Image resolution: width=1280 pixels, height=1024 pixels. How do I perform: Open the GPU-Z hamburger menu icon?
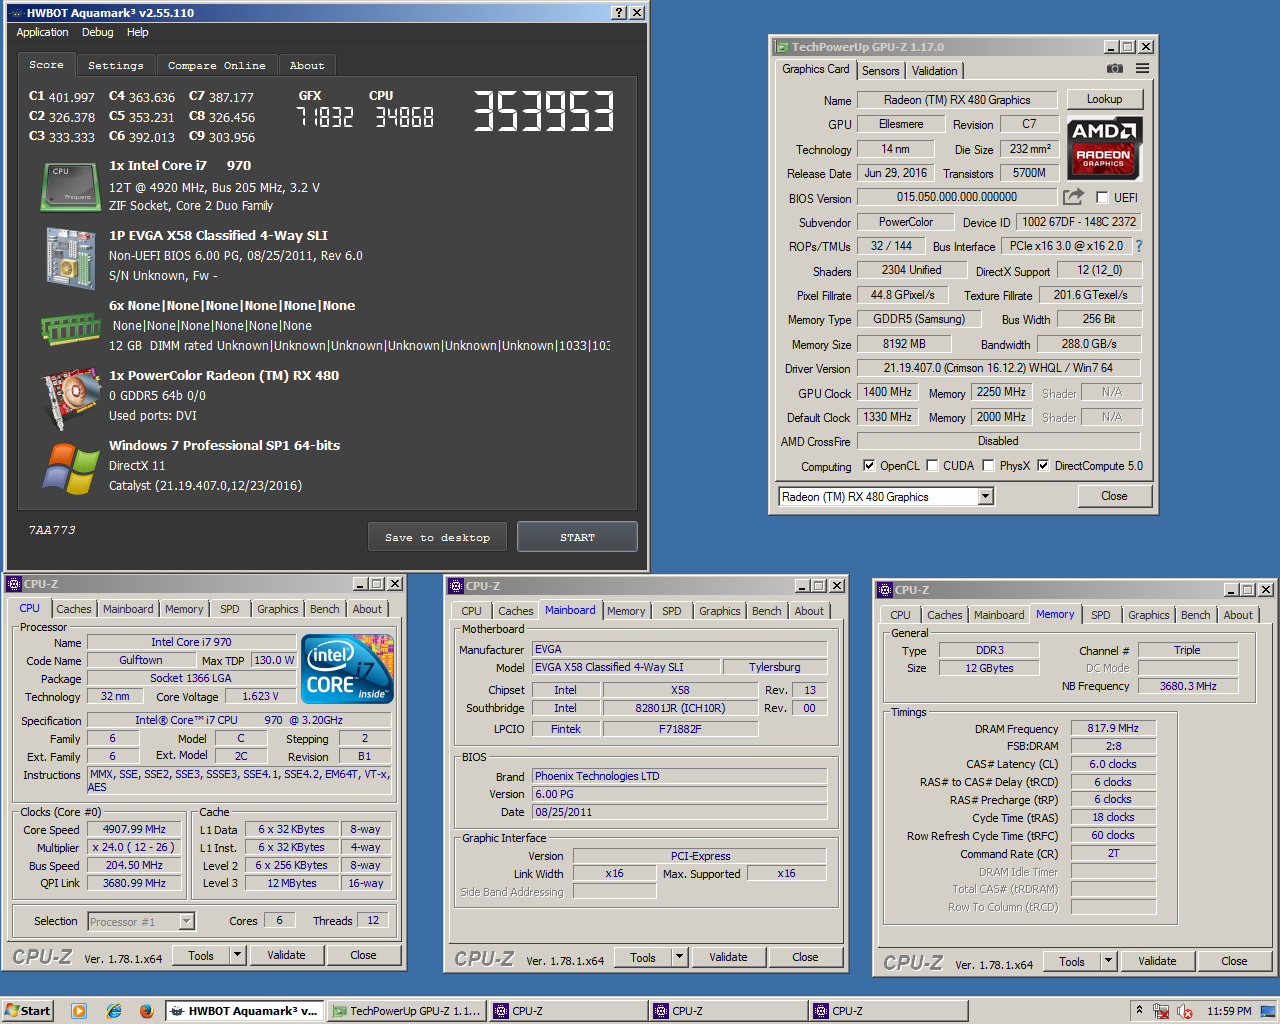point(1142,69)
